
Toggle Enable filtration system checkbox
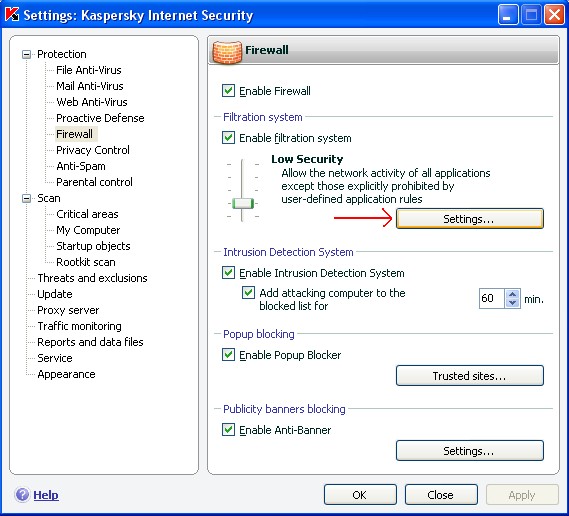(x=228, y=138)
